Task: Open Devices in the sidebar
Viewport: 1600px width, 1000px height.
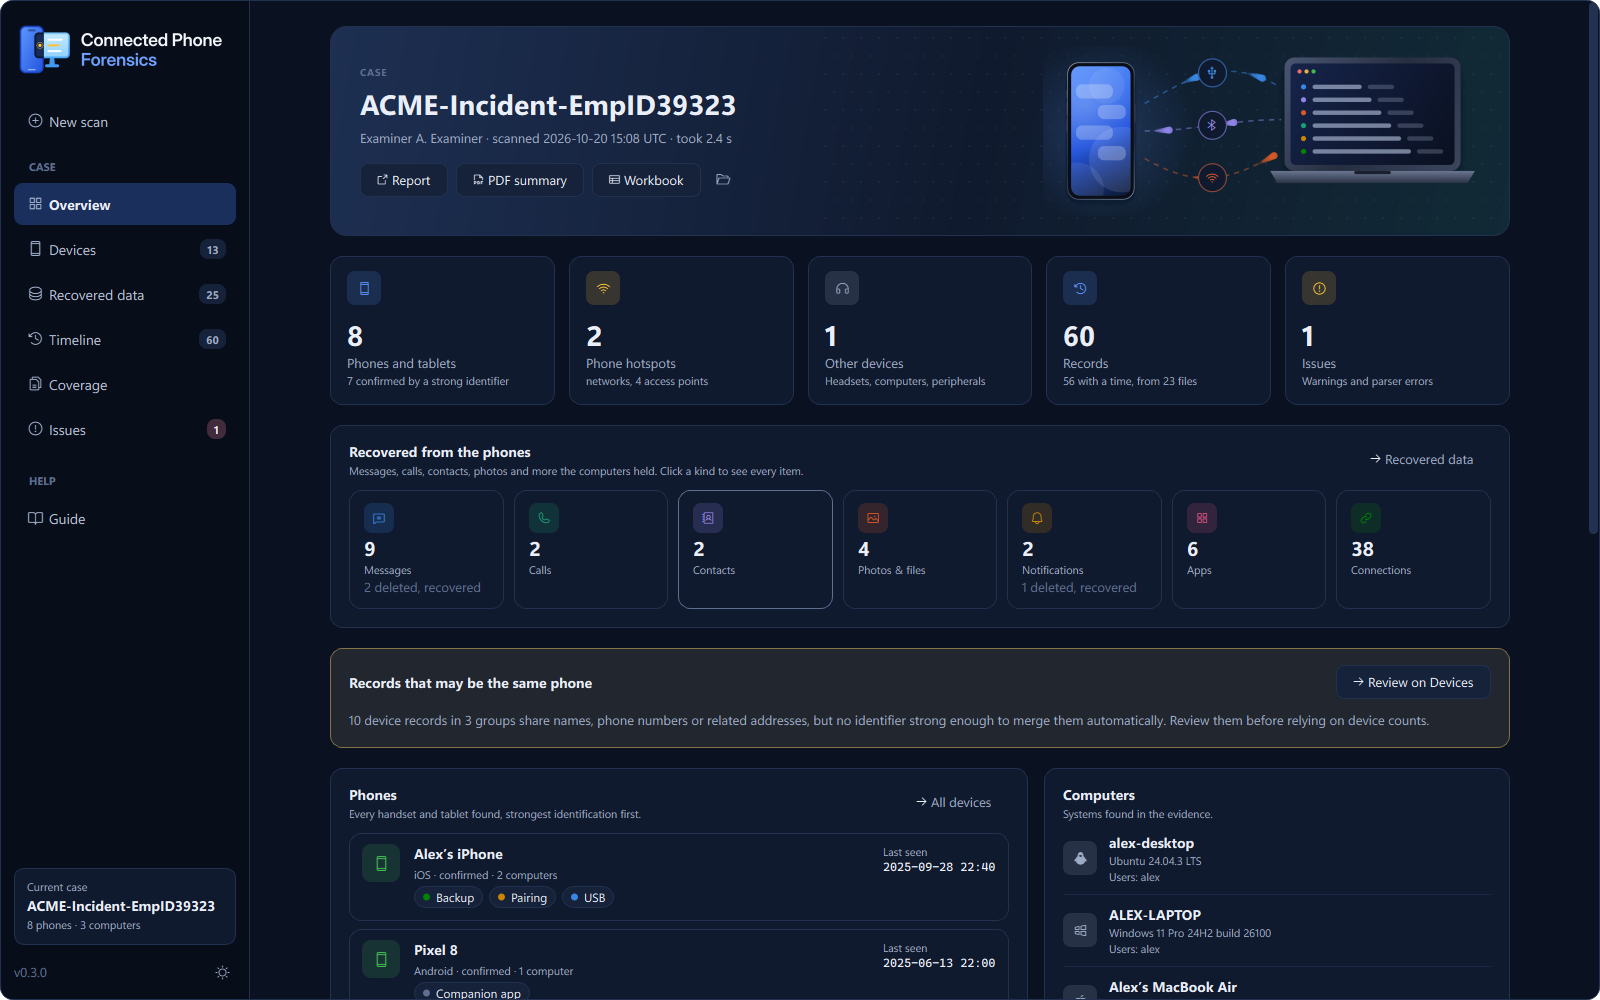Action: (x=125, y=250)
